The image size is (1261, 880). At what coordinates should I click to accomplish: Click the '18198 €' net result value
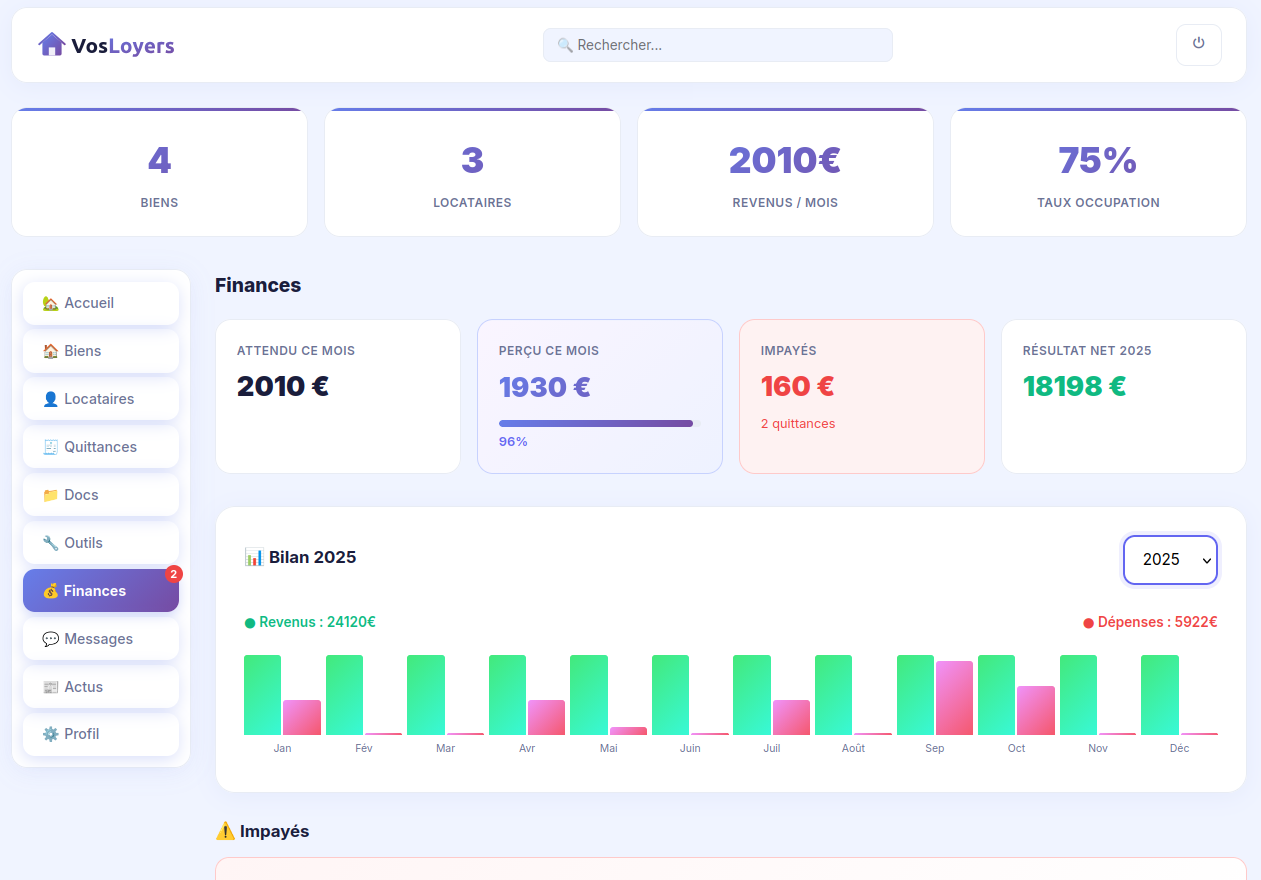[1074, 386]
